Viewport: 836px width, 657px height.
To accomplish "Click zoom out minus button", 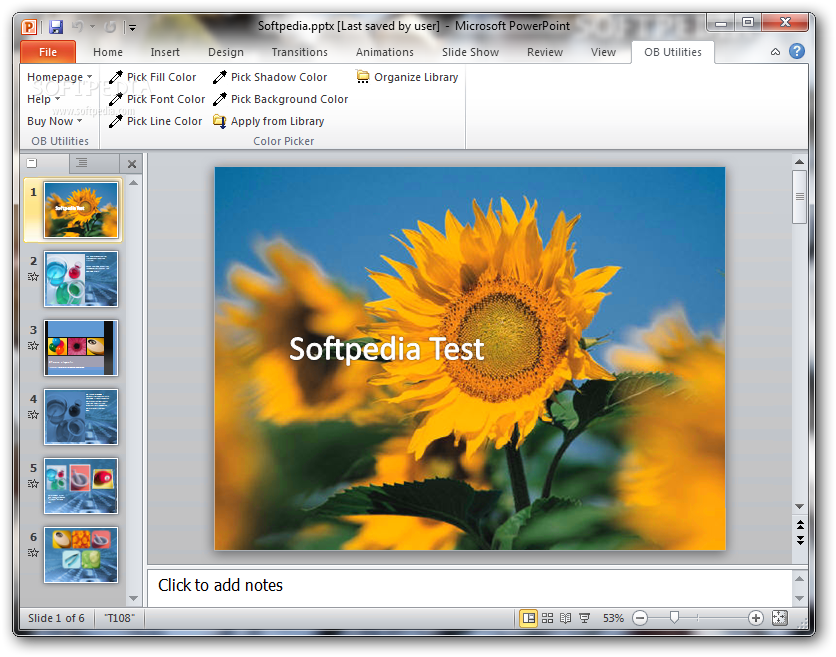I will pyautogui.click(x=640, y=618).
